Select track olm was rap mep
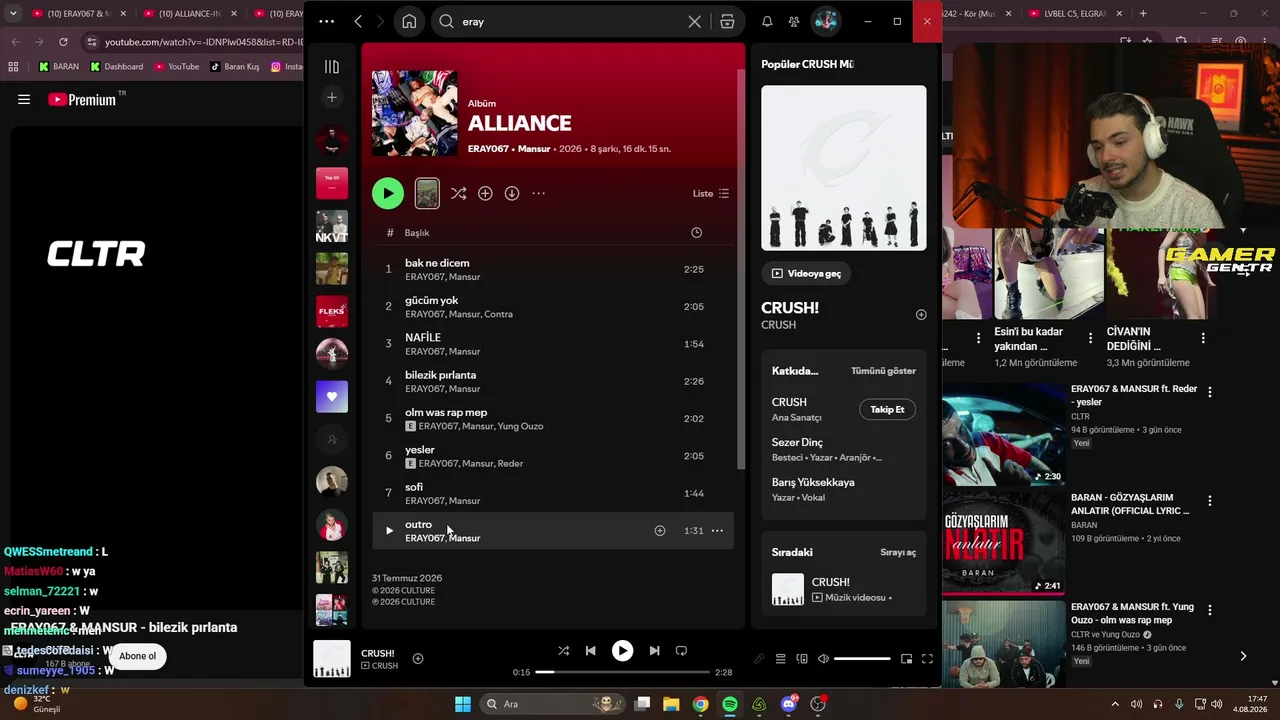Image resolution: width=1280 pixels, height=720 pixels. pos(553,419)
